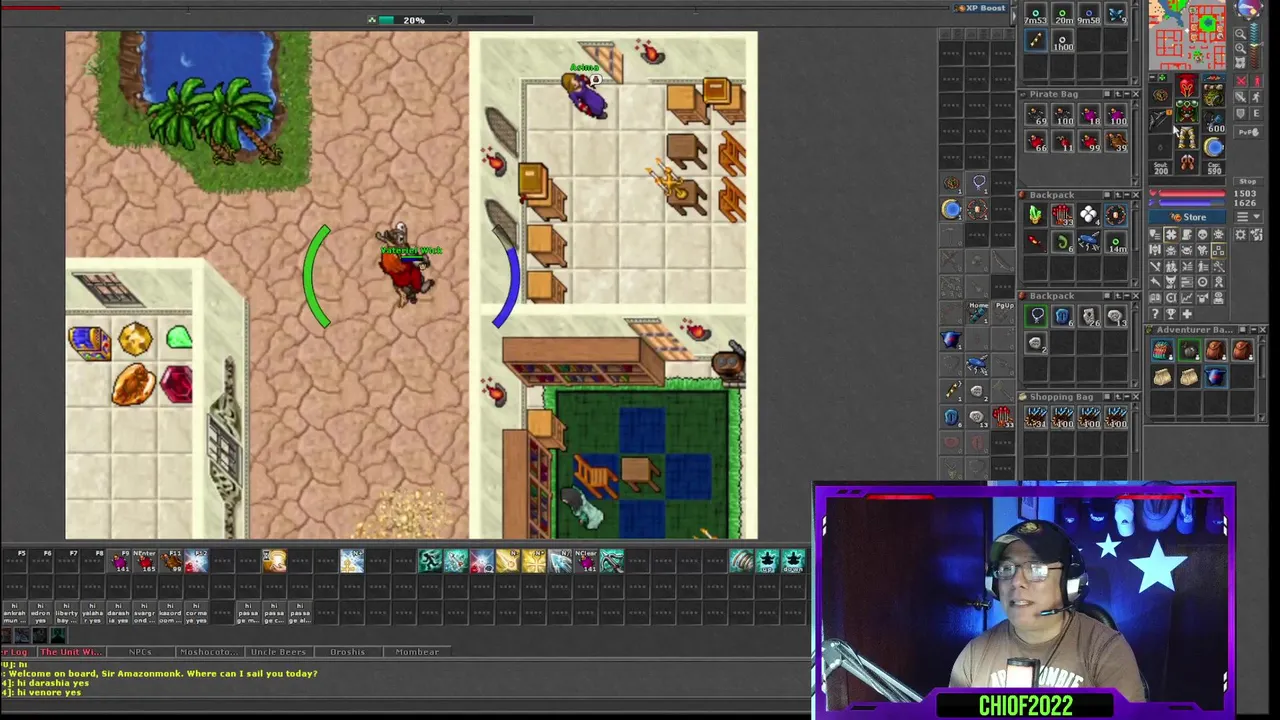1280x720 pixels.
Task: Open the analytics chart button
Action: (x=1187, y=298)
